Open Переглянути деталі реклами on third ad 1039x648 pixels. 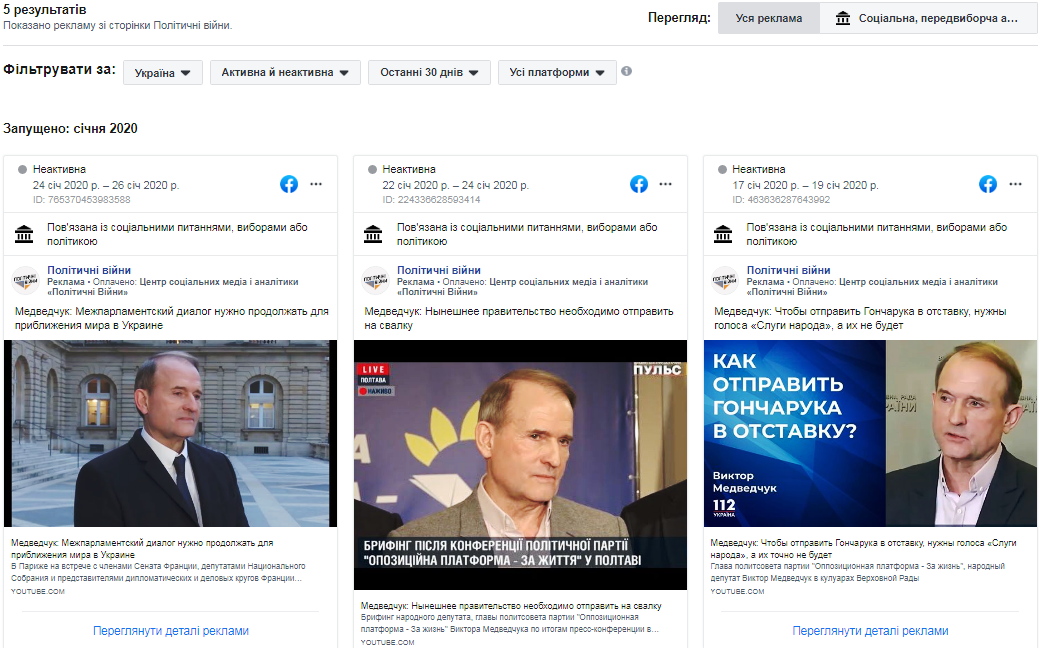pyautogui.click(x=870, y=631)
